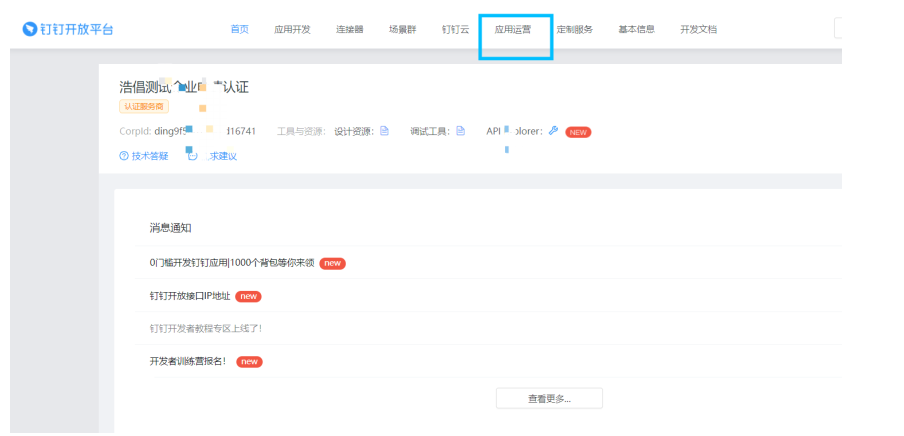Image resolution: width=904 pixels, height=436 pixels.
Task: Click the search box at top right
Action: (x=838, y=28)
